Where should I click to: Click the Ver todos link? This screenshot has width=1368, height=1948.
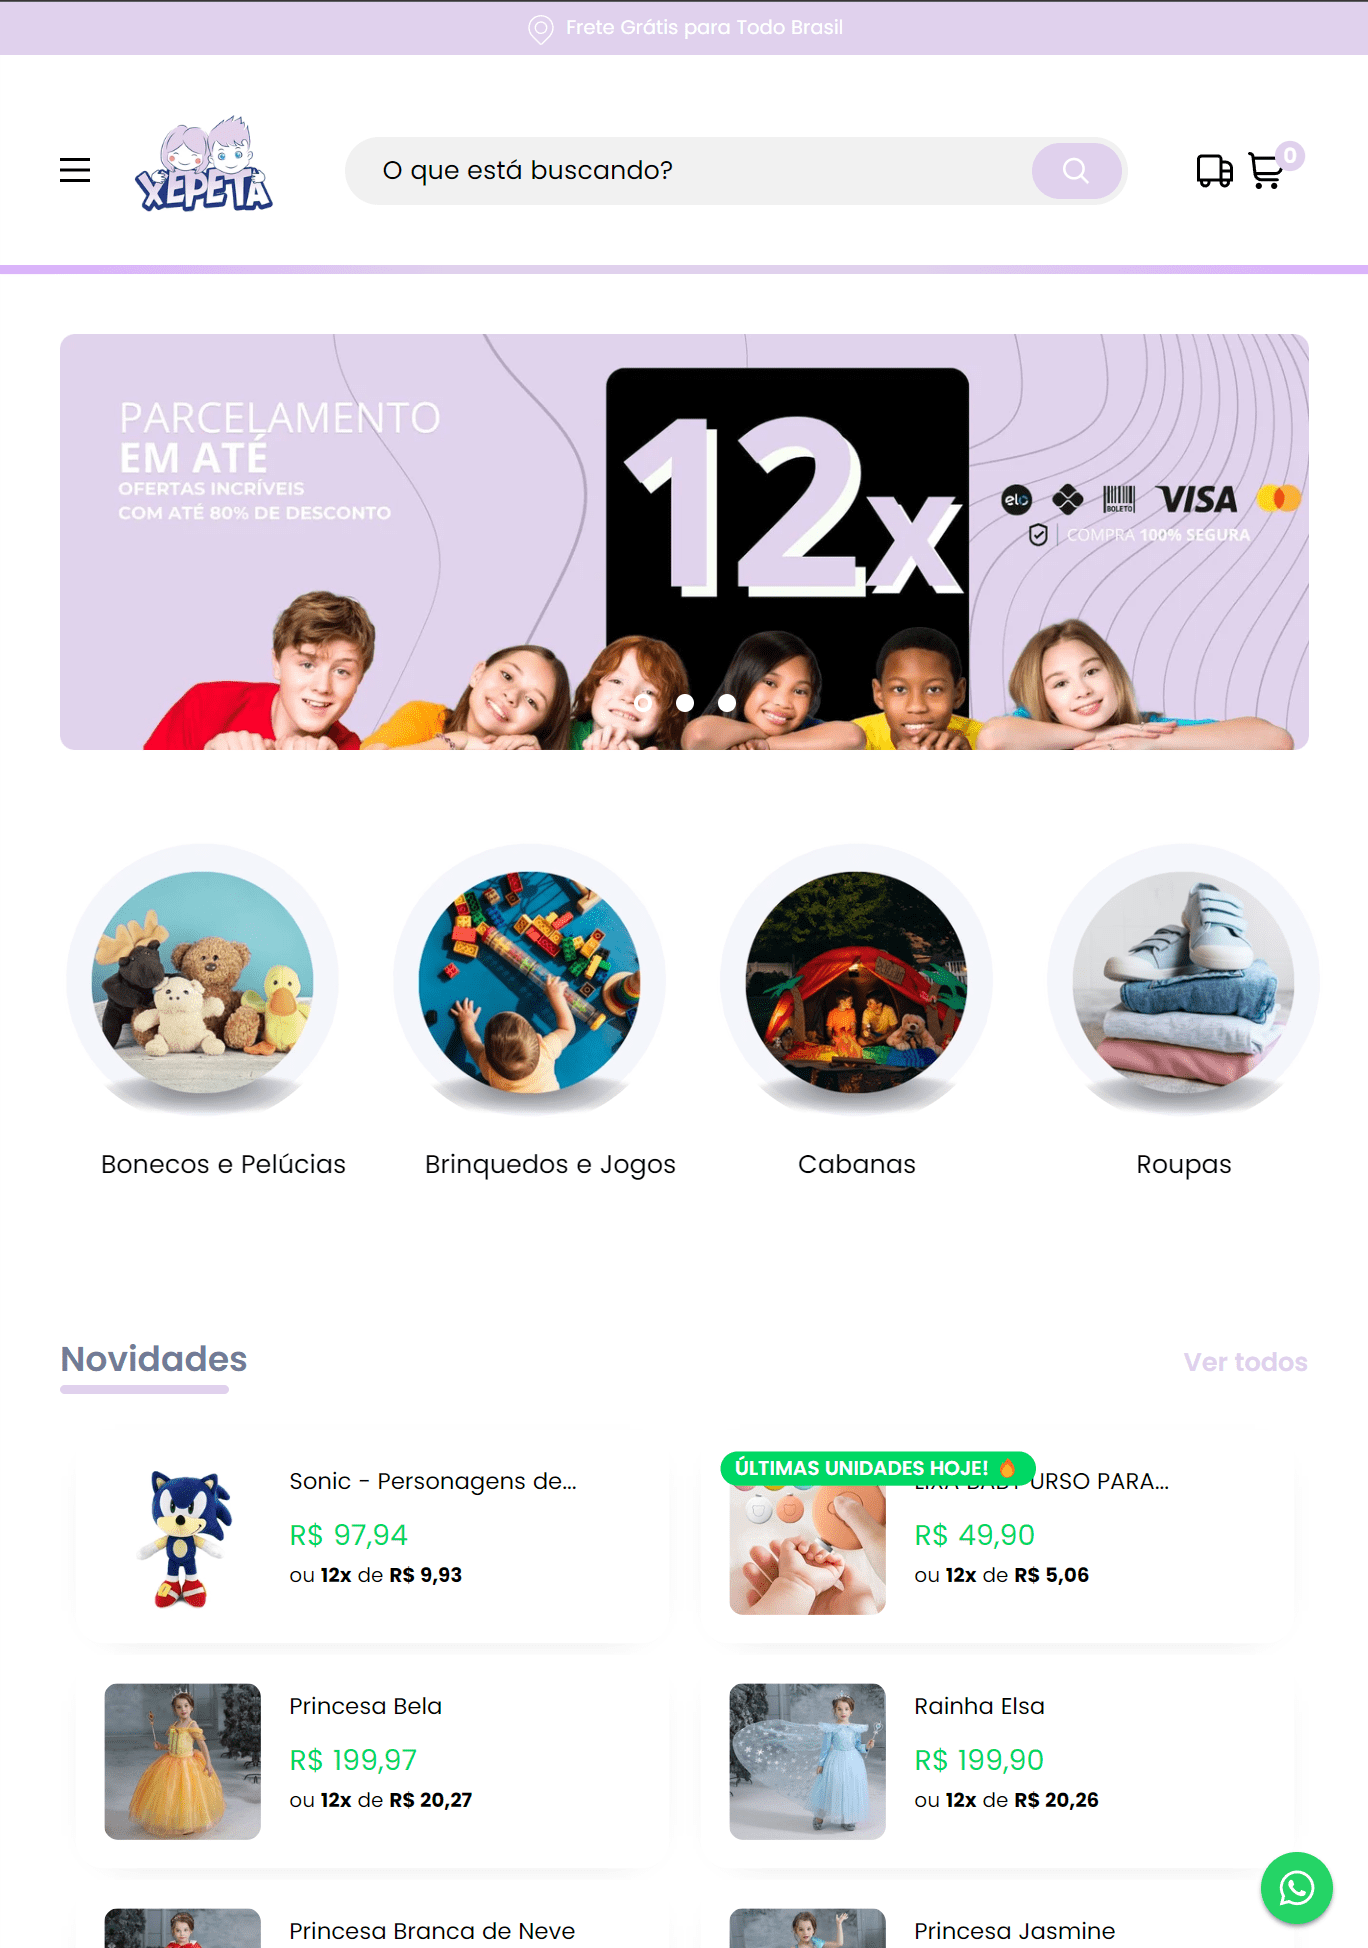(x=1245, y=1362)
